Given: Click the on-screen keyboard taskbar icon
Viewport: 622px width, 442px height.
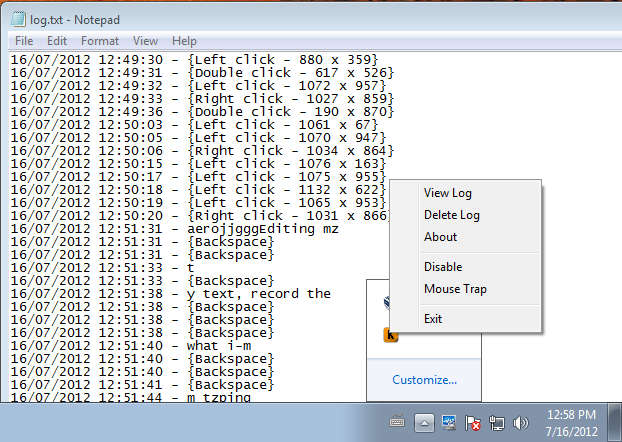Looking at the screenshot, I should pos(397,422).
